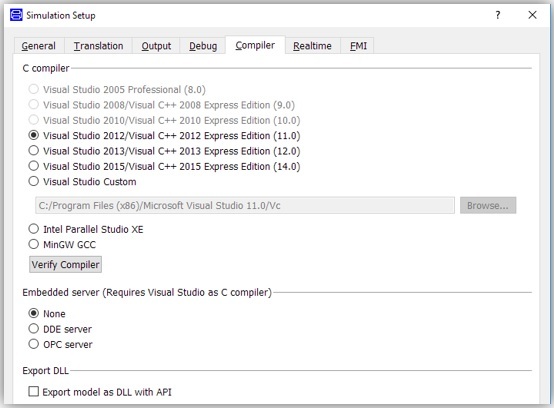Select the Debug tab

pyautogui.click(x=203, y=46)
